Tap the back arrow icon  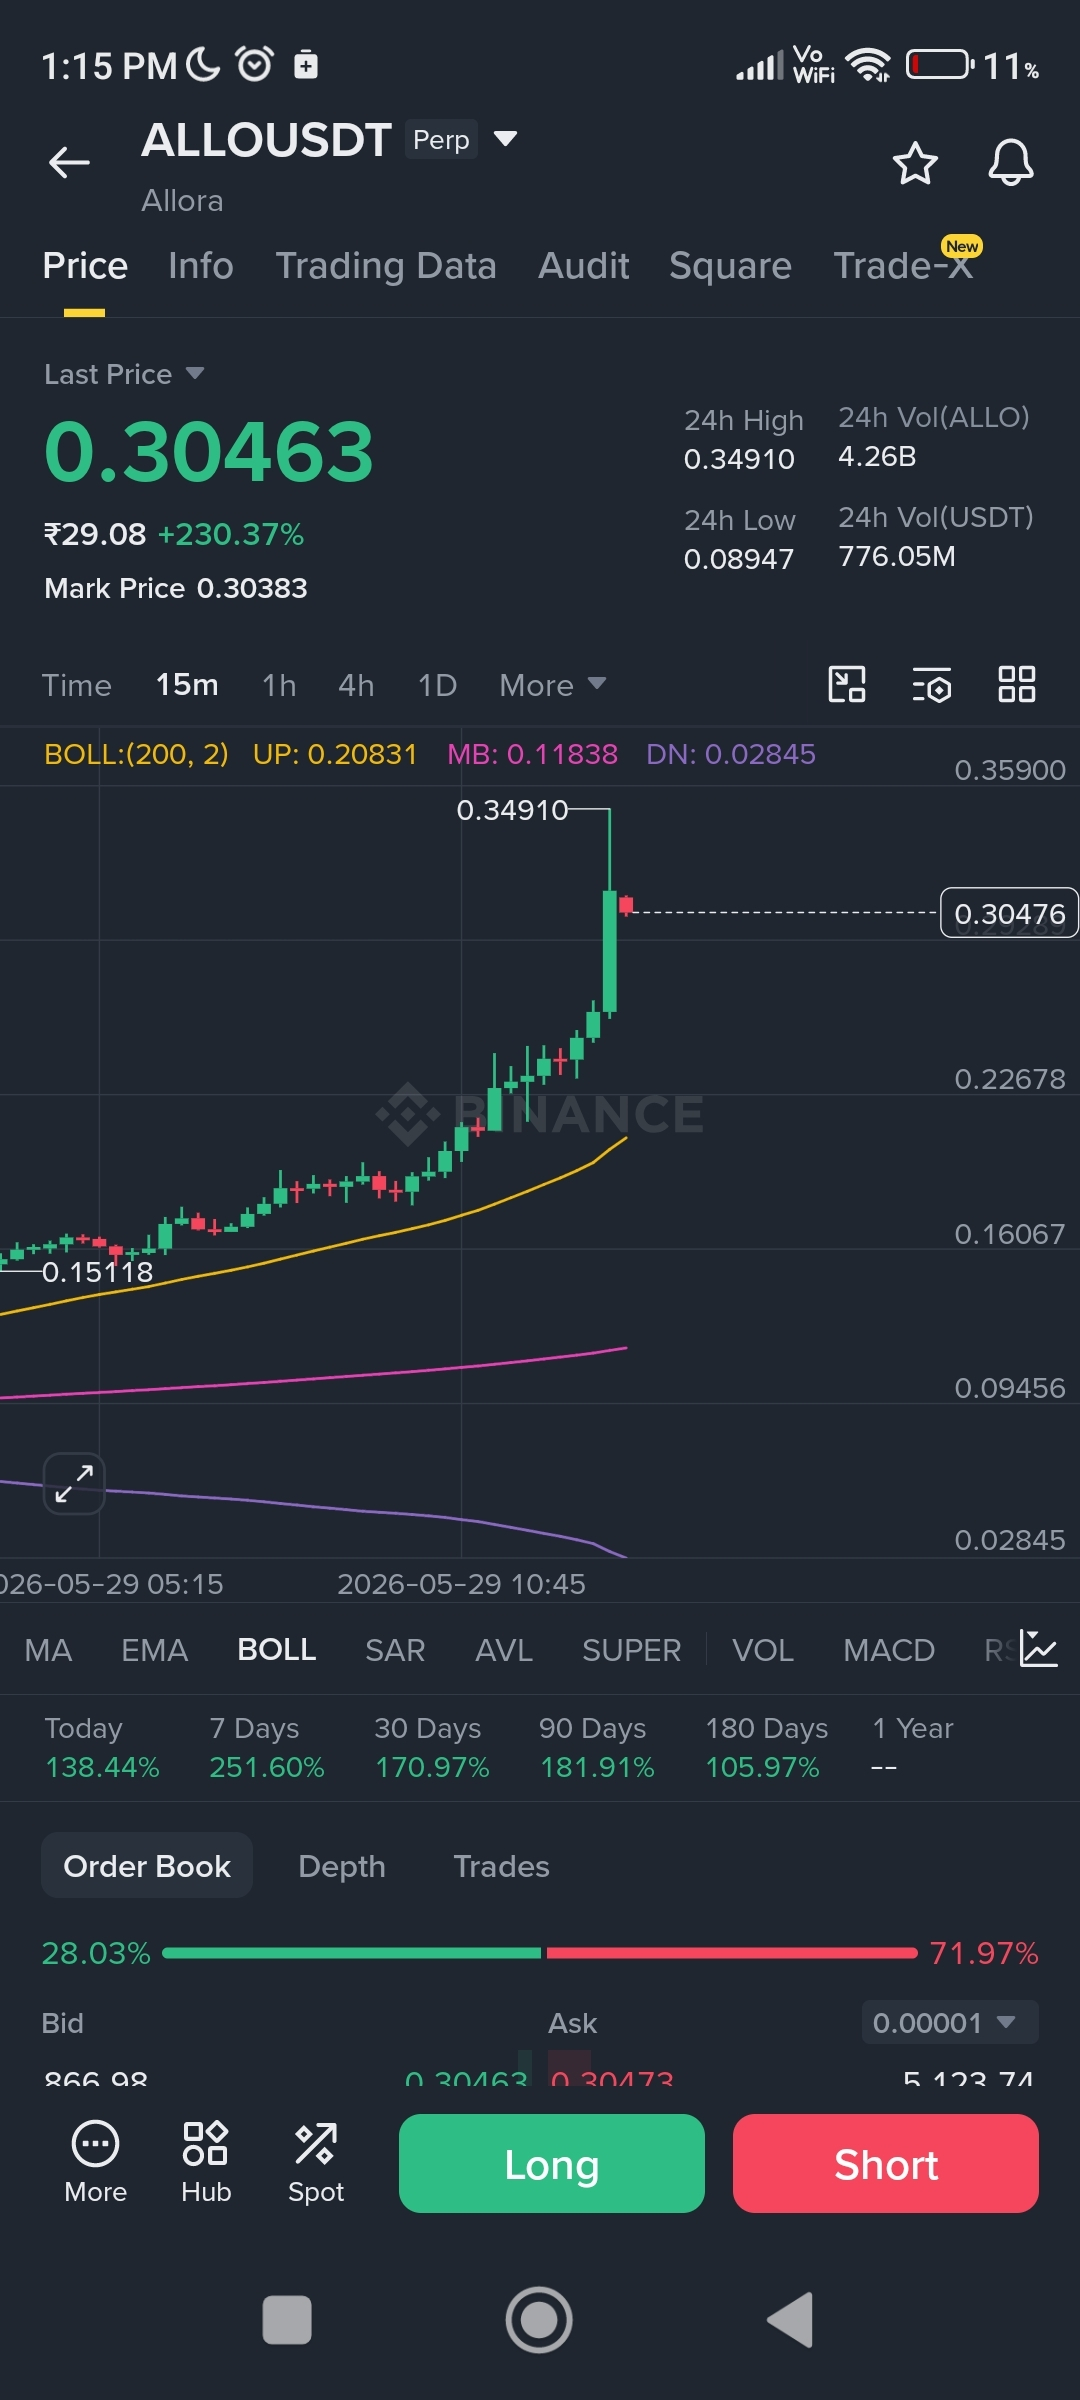point(69,162)
